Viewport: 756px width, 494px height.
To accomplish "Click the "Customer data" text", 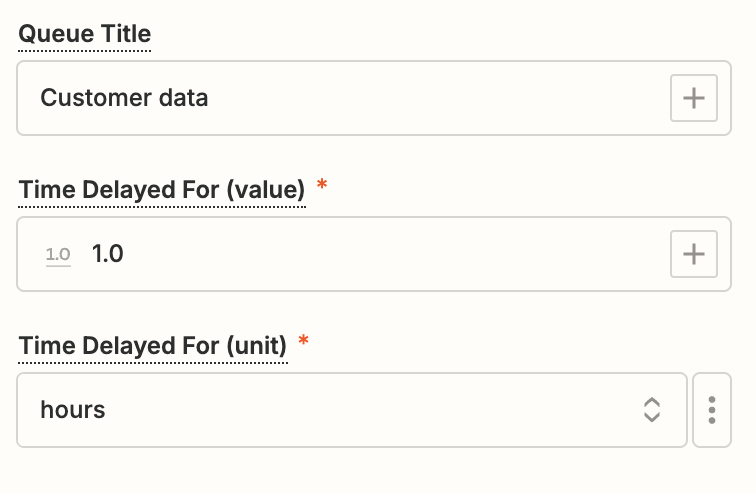I will tap(124, 98).
